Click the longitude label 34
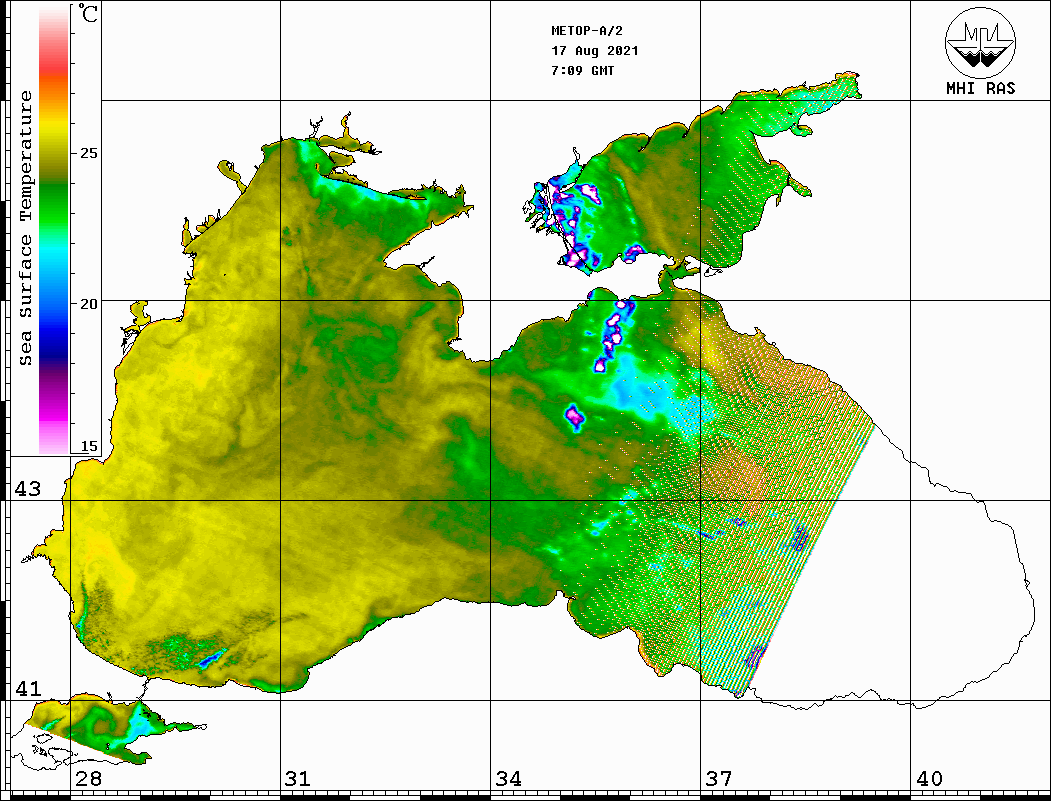This screenshot has width=1051, height=801. point(508,779)
